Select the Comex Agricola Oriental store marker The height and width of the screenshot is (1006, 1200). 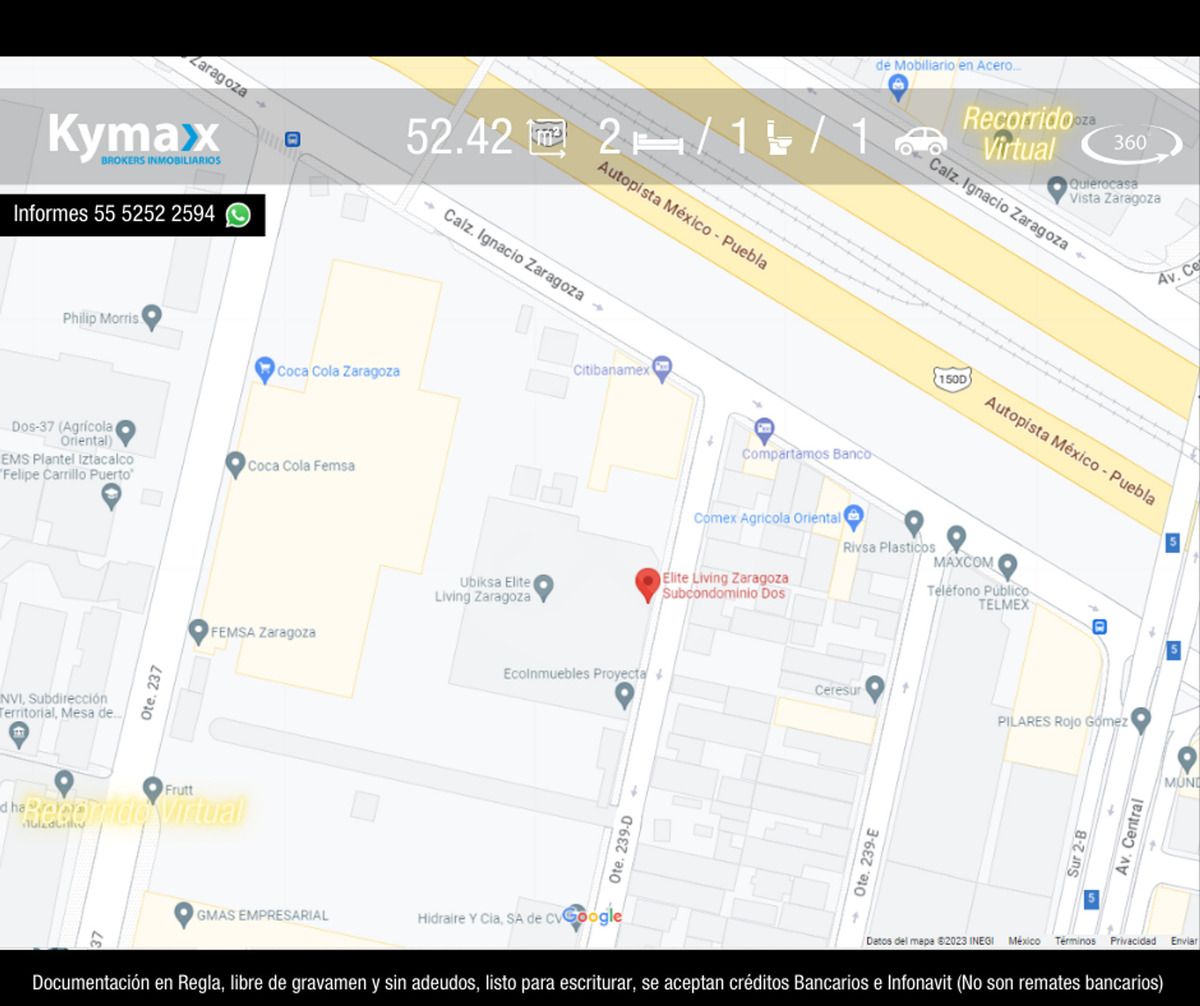point(853,517)
